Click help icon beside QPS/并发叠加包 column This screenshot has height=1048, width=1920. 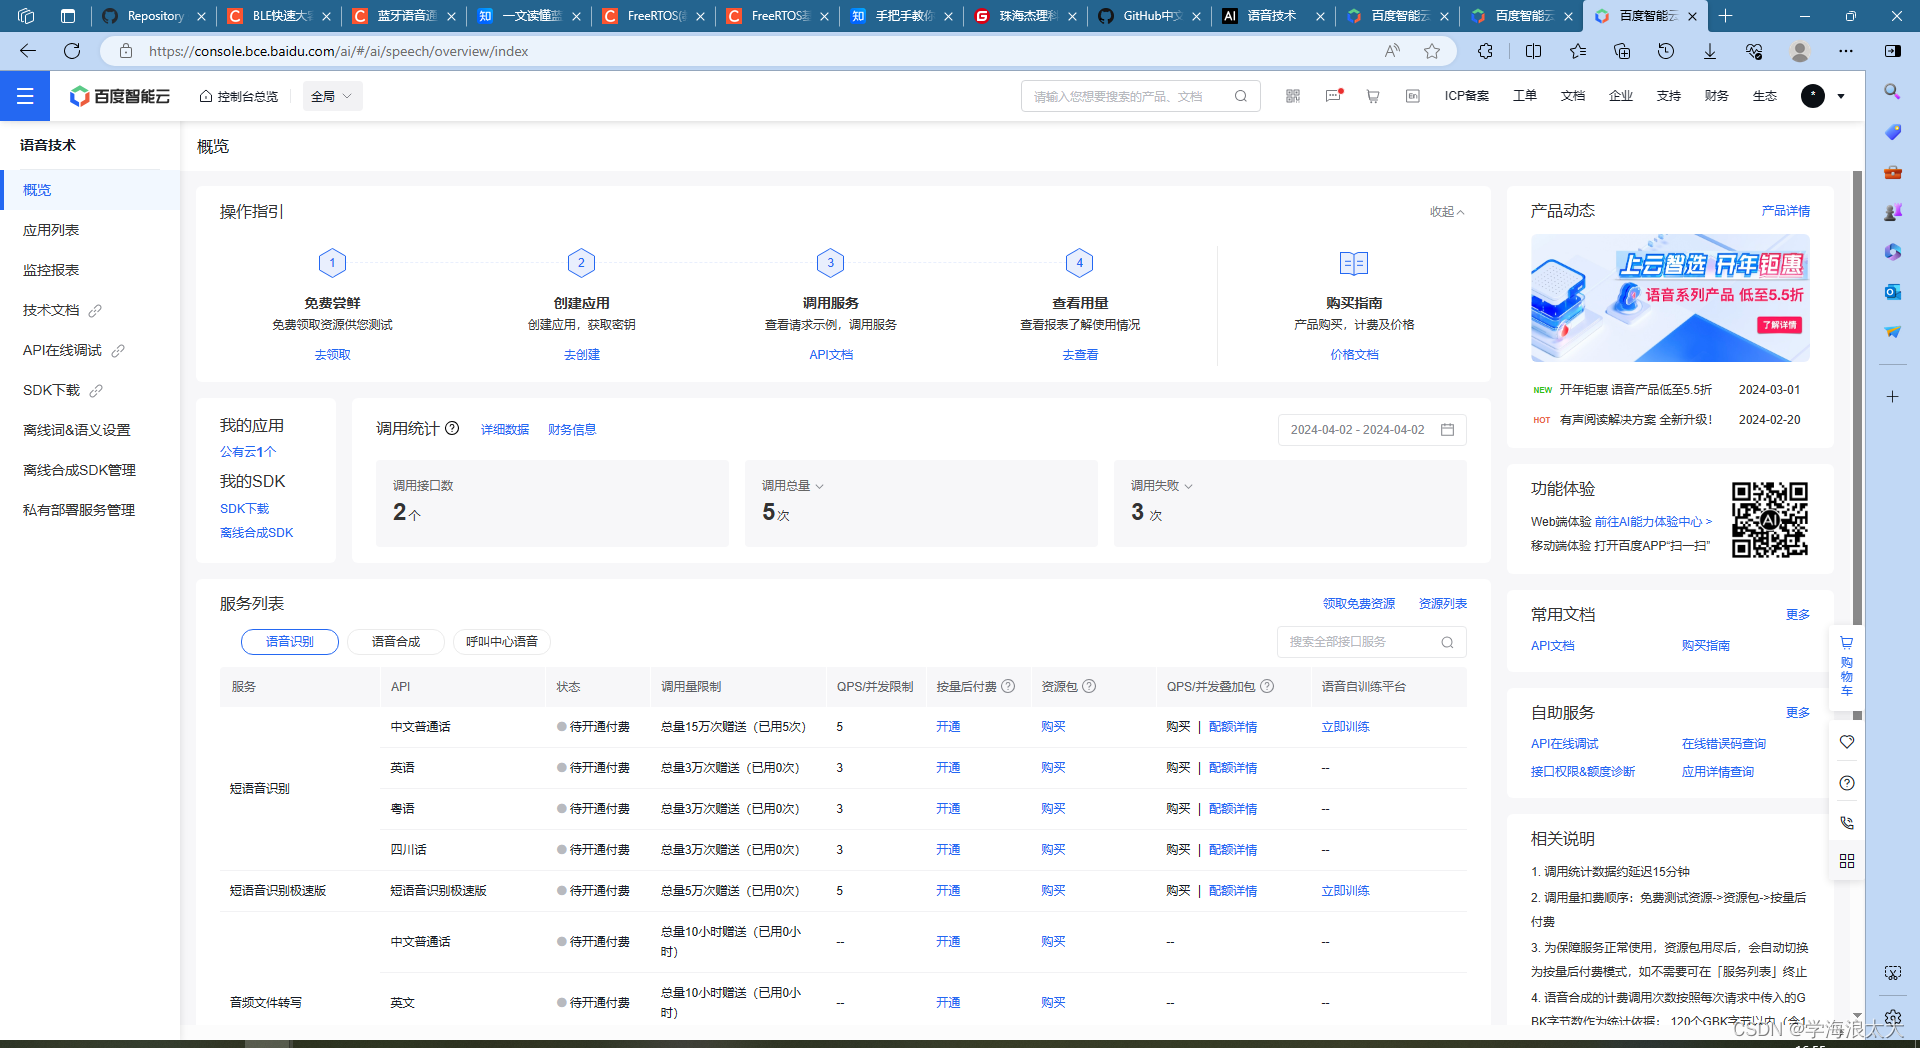(1267, 686)
